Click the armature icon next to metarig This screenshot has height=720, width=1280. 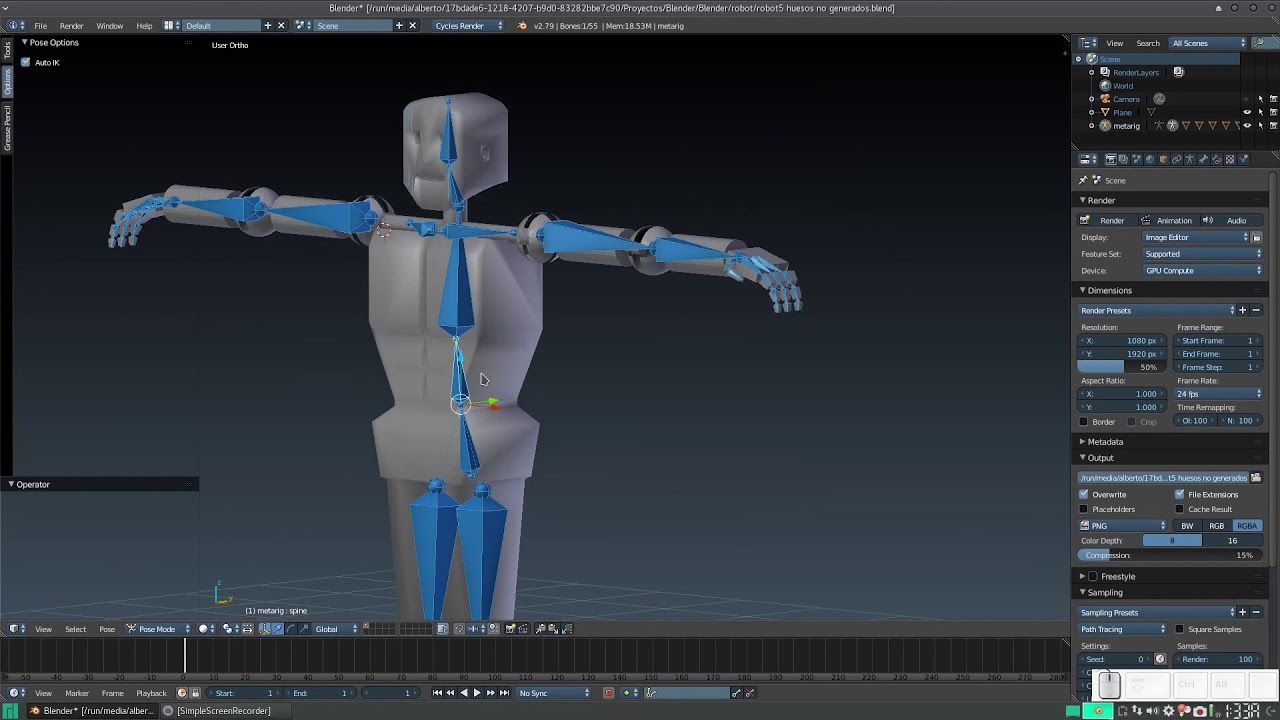1105,126
